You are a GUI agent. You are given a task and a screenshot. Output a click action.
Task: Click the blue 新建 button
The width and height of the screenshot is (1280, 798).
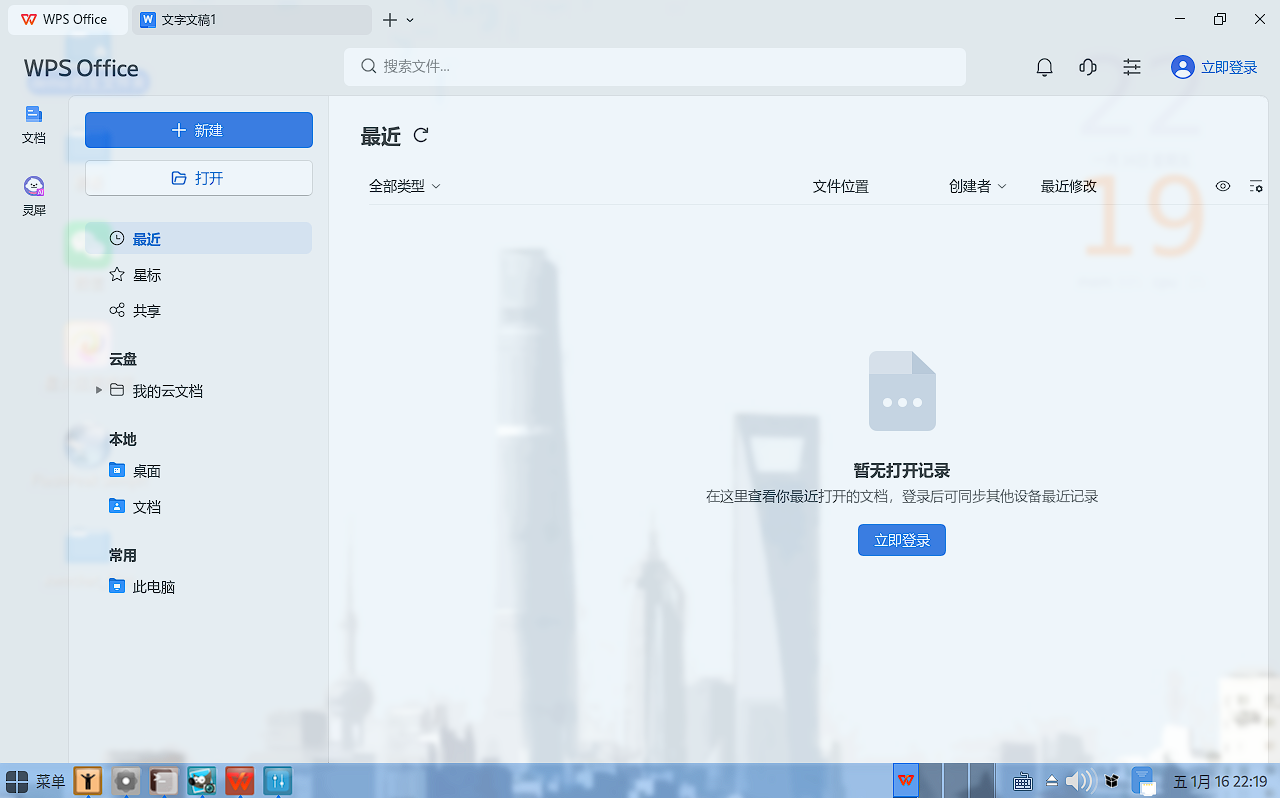point(199,130)
